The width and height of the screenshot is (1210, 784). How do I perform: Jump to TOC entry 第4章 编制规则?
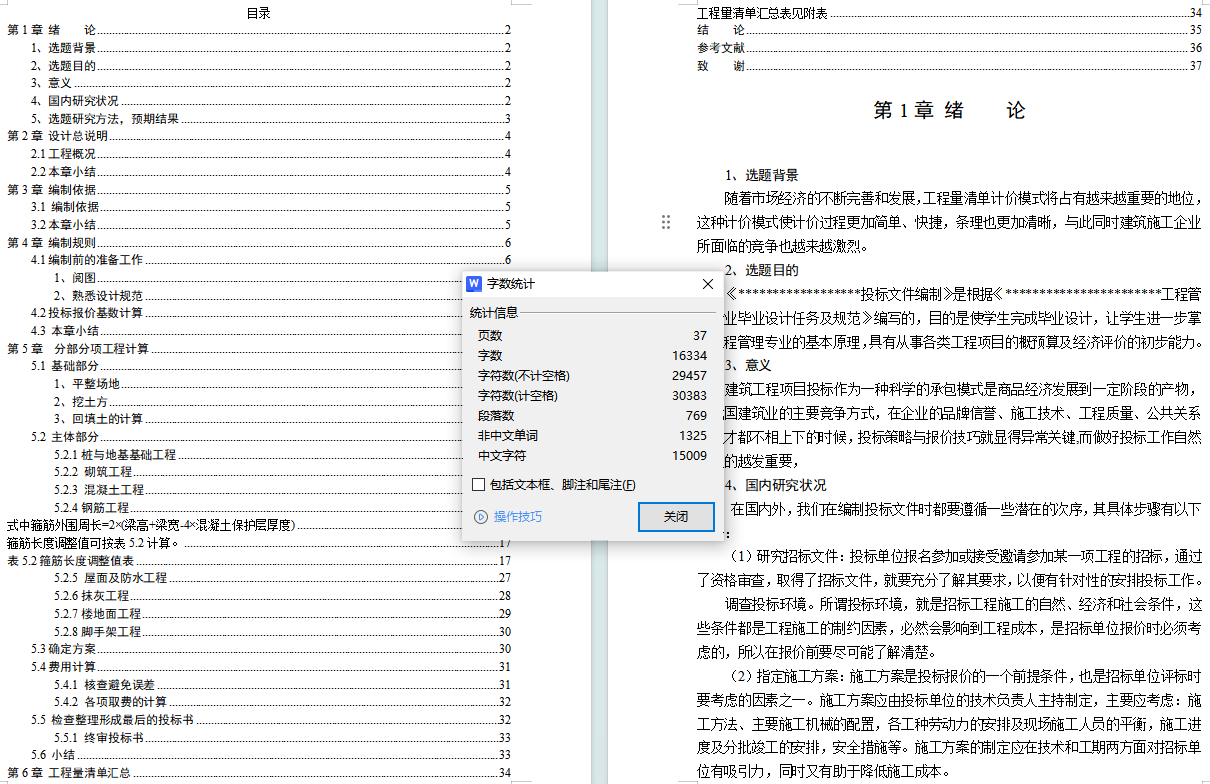[259, 243]
